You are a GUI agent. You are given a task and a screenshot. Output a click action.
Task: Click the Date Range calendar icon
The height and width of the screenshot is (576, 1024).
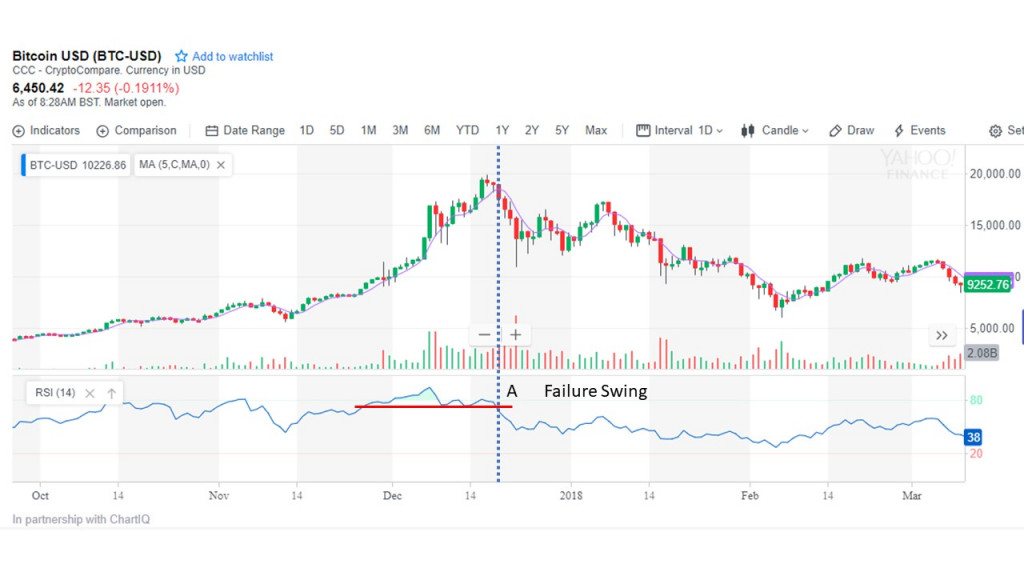(x=212, y=131)
